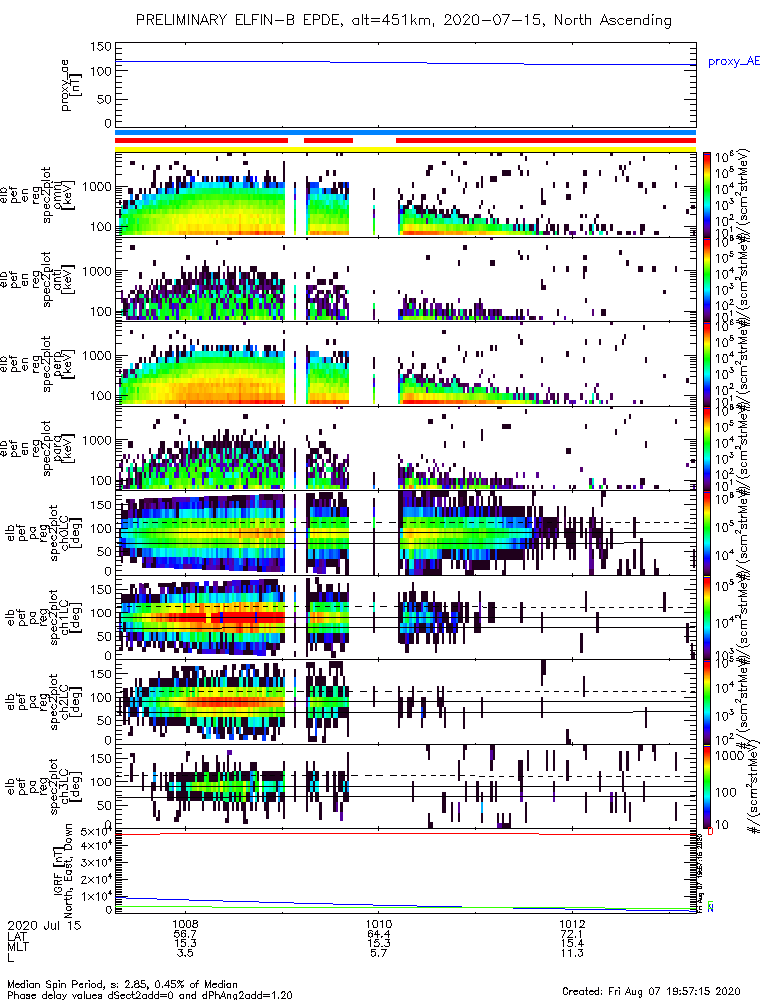Click the '10^6' label on omni color bar
Image resolution: width=775 pixels, height=1000 pixels.
click(x=723, y=158)
